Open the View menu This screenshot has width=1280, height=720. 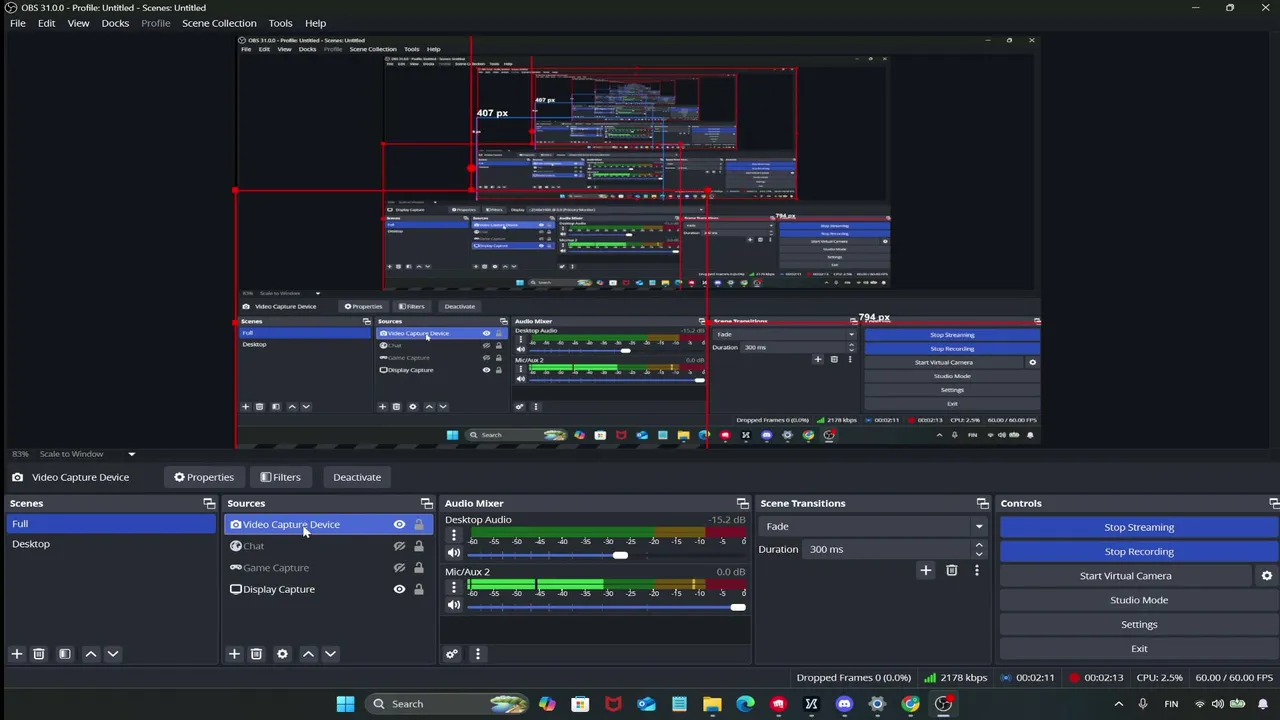click(78, 23)
